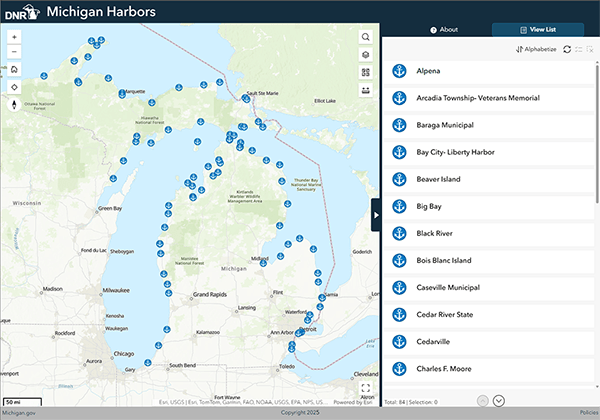Viewport: 600px width, 420px height.
Task: Click harbor marker near Marquette
Action: (122, 93)
